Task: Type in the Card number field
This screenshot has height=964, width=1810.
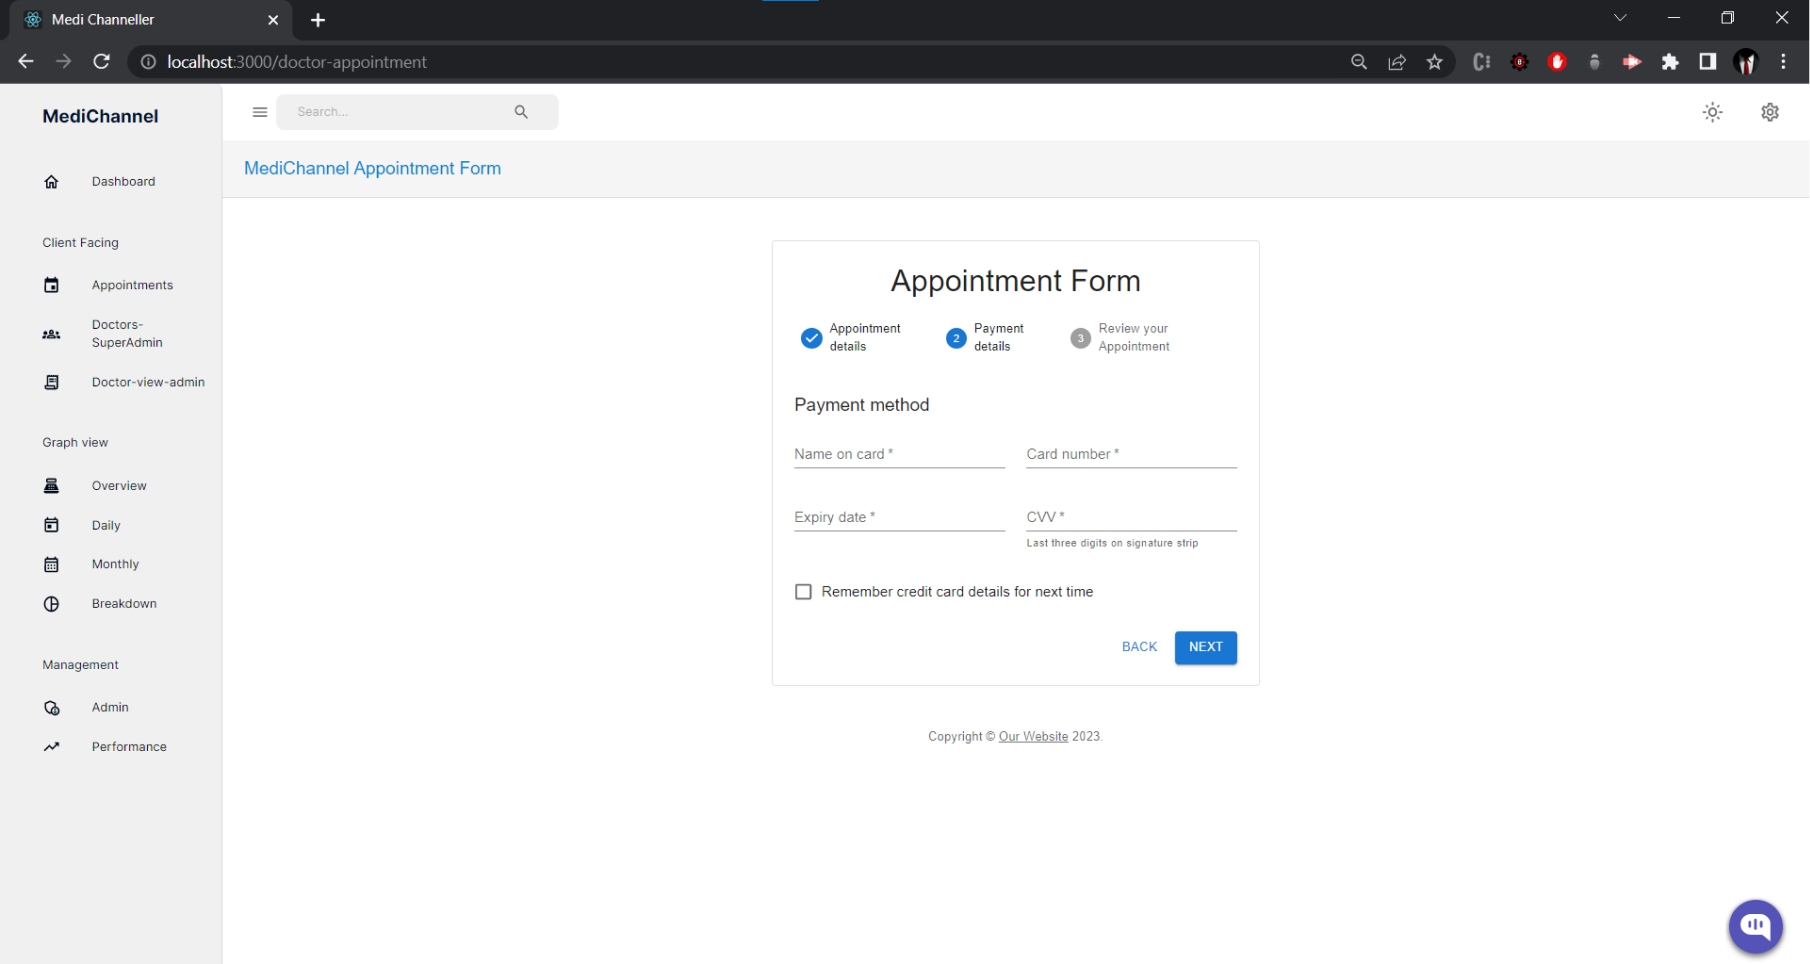Action: click(x=1130, y=453)
